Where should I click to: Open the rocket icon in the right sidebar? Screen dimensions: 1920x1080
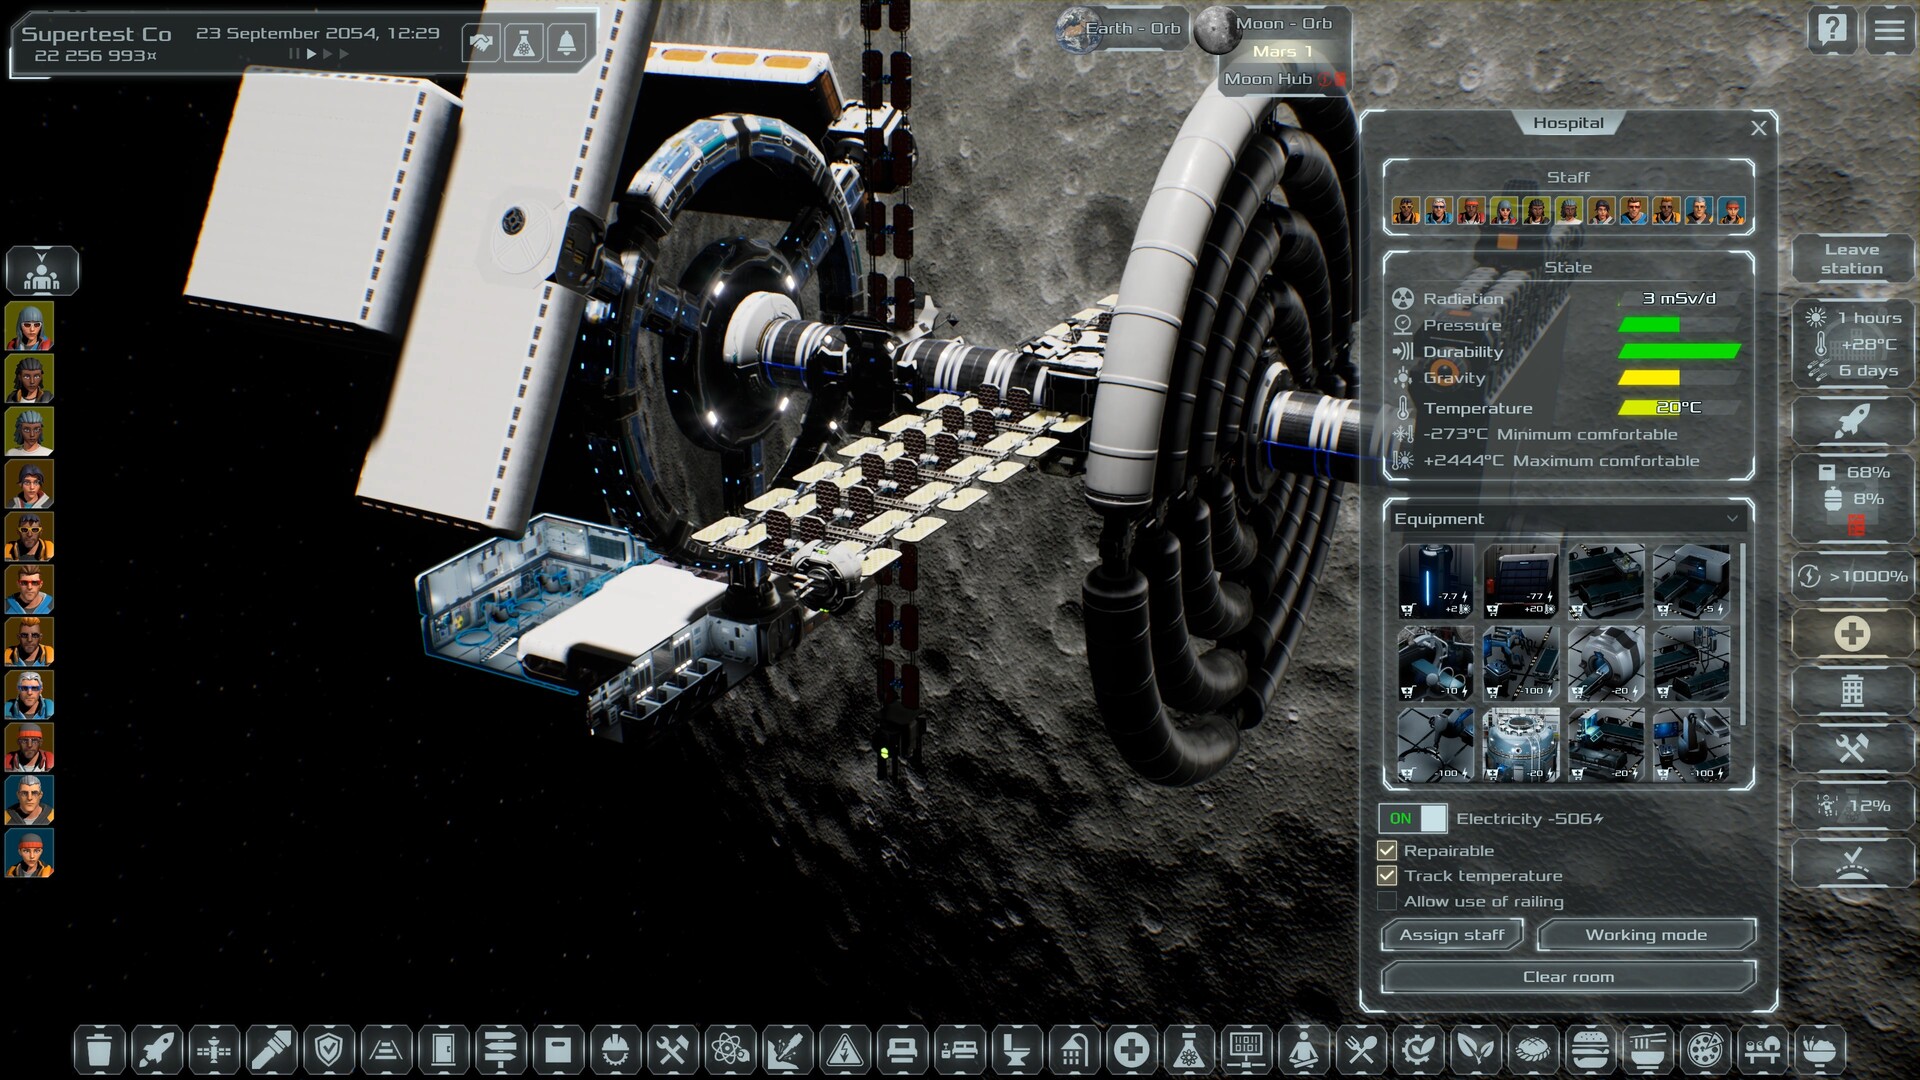[x=1851, y=421]
